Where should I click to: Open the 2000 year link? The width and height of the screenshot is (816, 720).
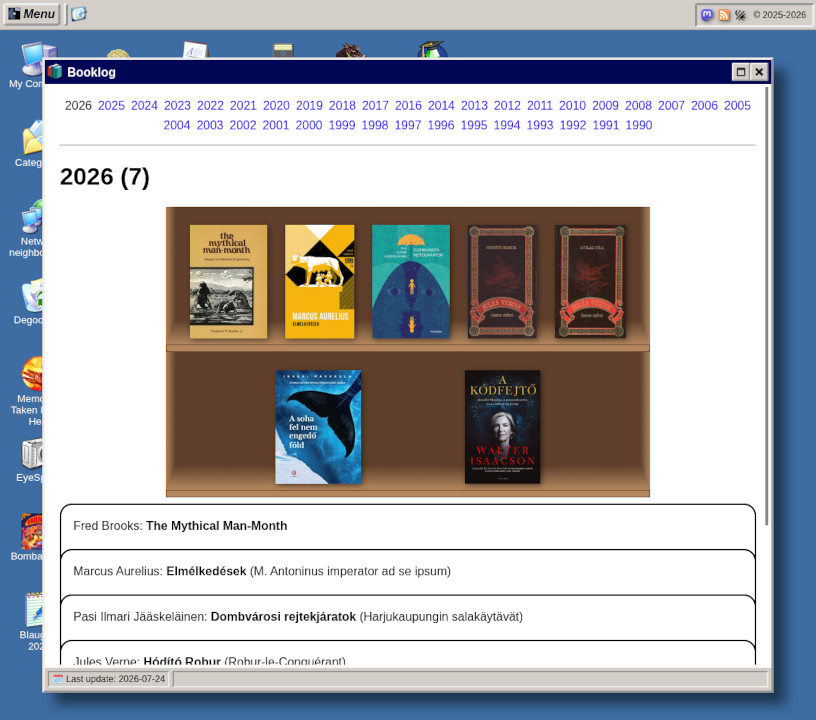[x=309, y=125]
